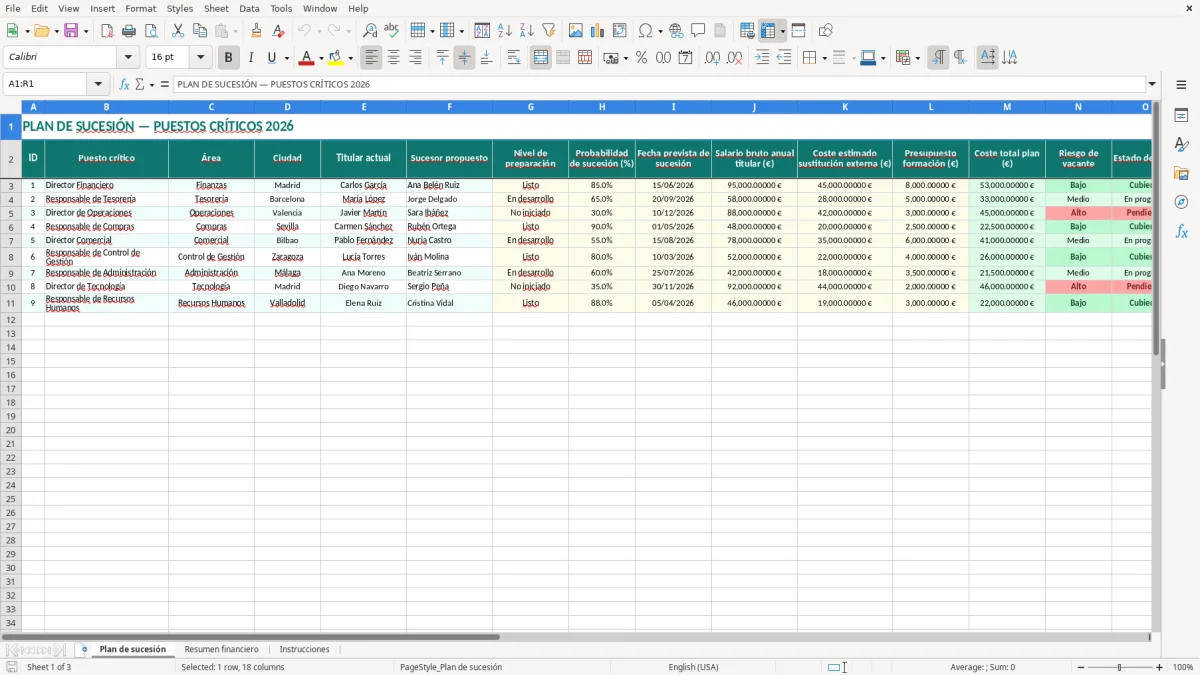Click Increase Indent icon
The image size is (1200, 675).
point(762,58)
